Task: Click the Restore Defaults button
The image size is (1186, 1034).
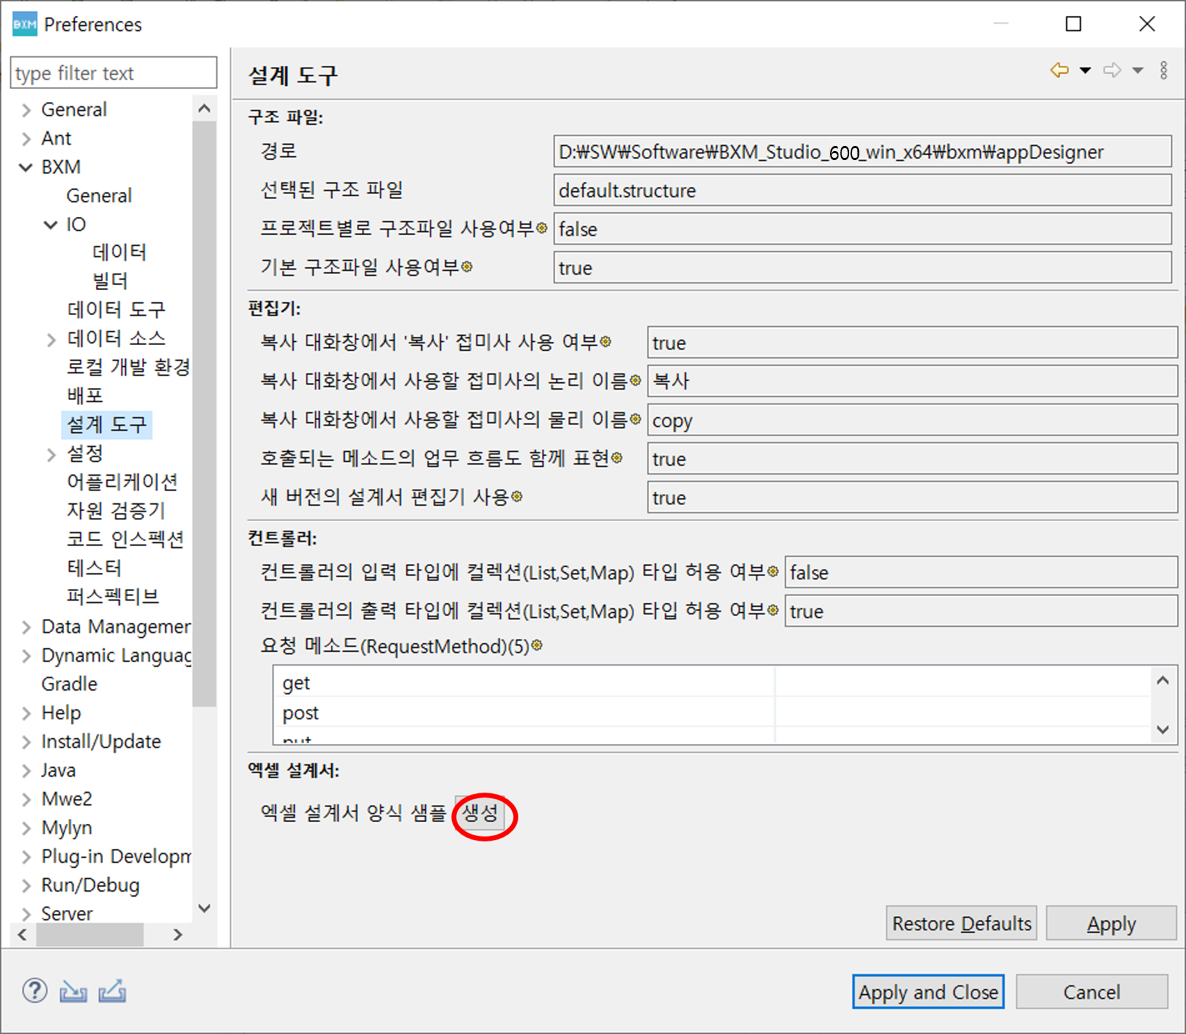Action: [x=961, y=923]
